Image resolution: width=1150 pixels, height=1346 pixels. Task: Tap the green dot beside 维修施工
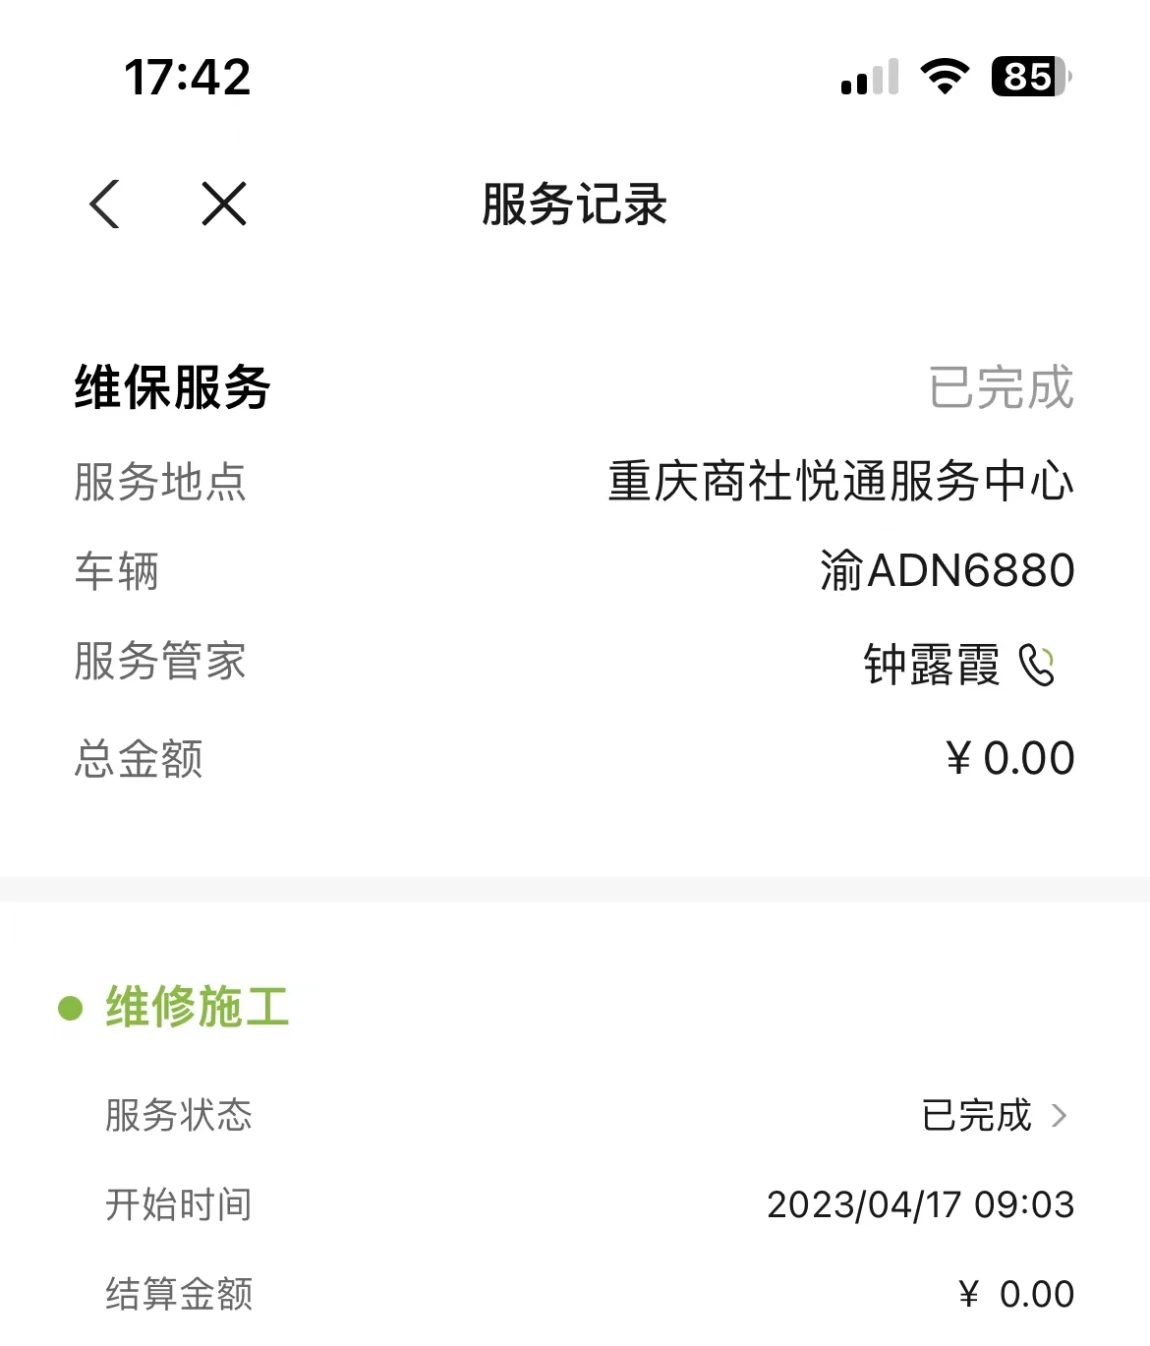pos(70,1007)
